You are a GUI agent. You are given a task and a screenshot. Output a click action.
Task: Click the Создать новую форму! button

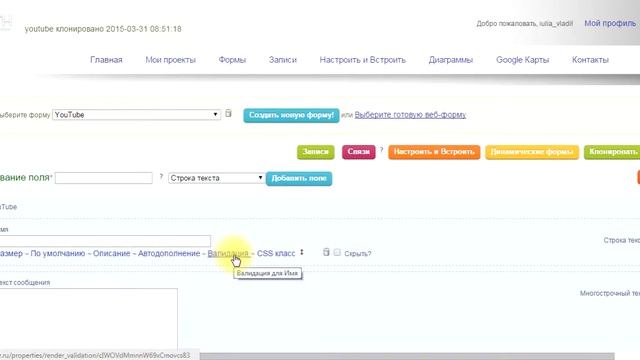tap(291, 115)
